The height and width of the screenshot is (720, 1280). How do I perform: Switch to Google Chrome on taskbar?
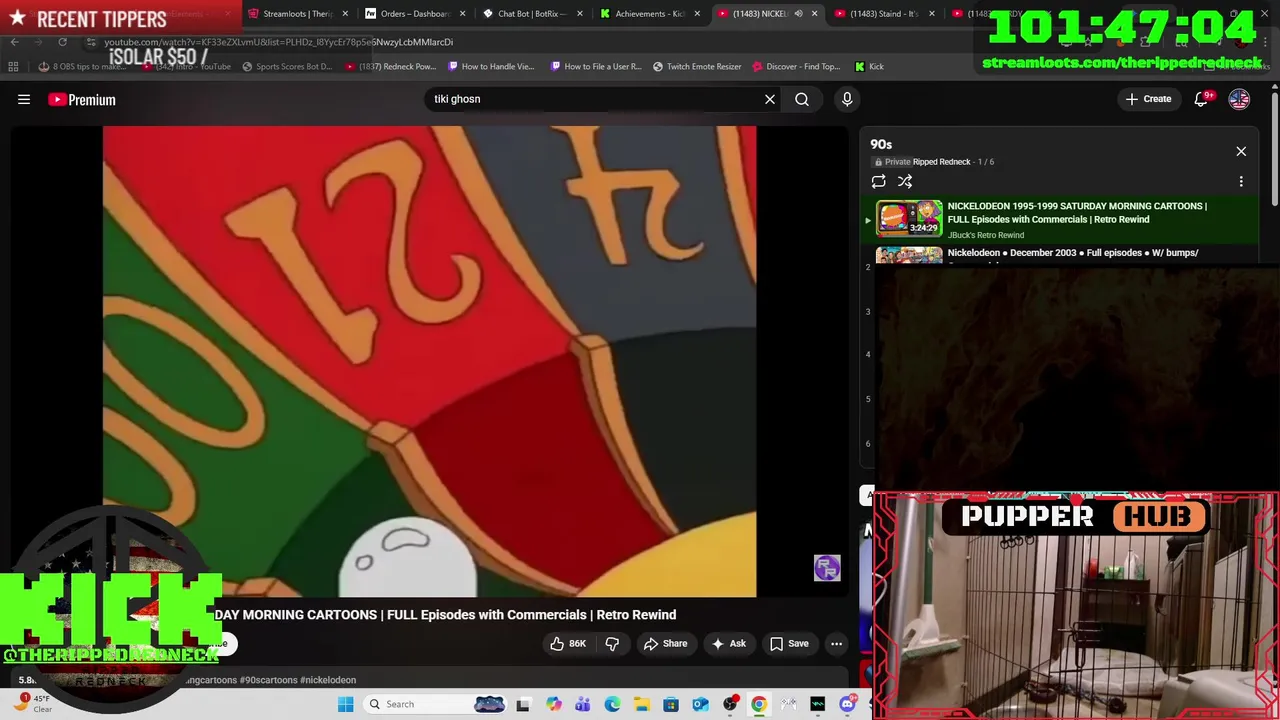[x=759, y=705]
